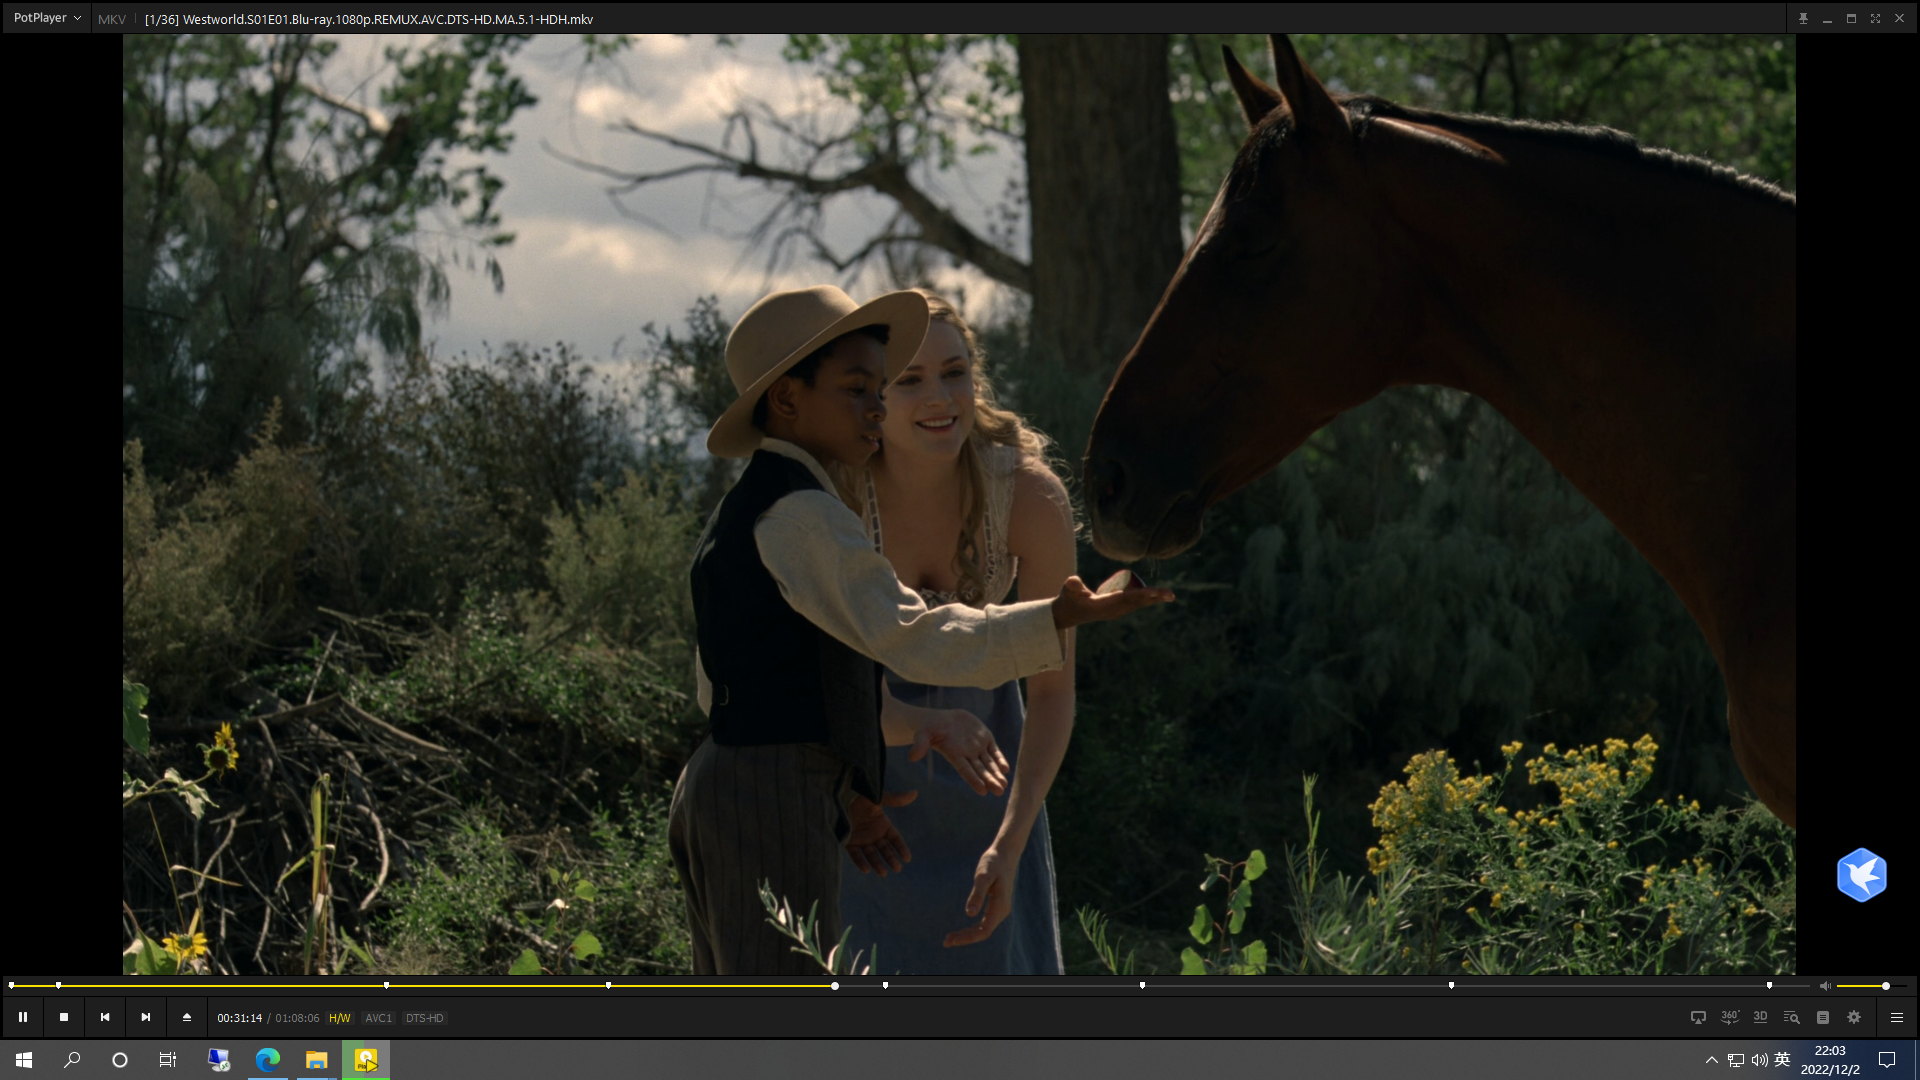The width and height of the screenshot is (1920, 1080).
Task: Open the network status tray icon
Action: [x=1736, y=1060]
